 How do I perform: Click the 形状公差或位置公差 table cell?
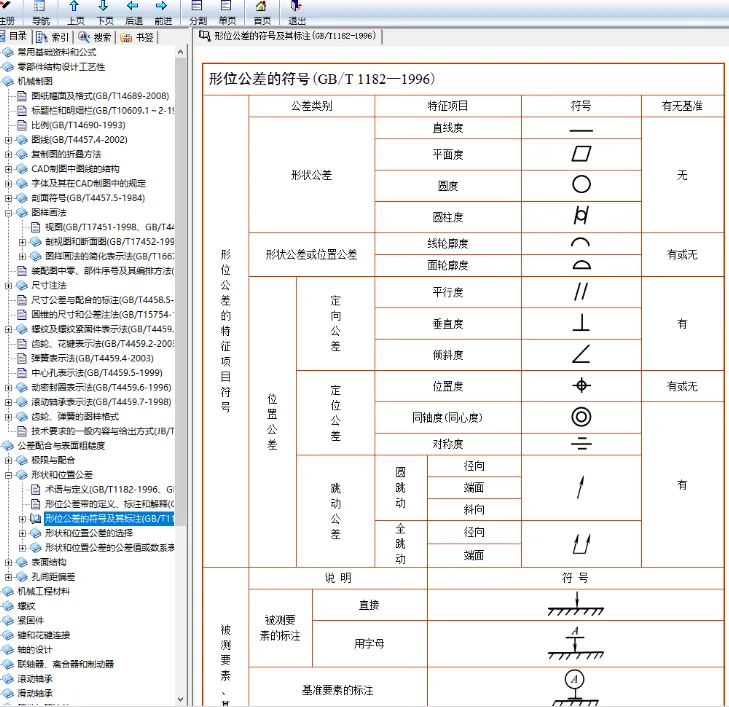pos(311,255)
